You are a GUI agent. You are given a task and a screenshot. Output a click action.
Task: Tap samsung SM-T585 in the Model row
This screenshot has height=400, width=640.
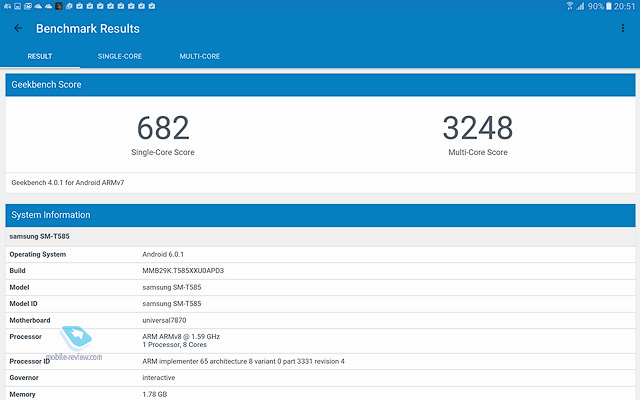171,287
